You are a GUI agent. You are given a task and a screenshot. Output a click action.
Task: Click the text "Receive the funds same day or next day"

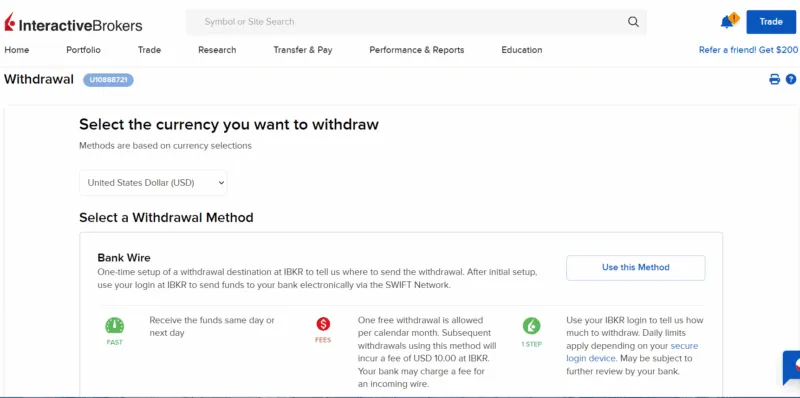tap(212, 327)
